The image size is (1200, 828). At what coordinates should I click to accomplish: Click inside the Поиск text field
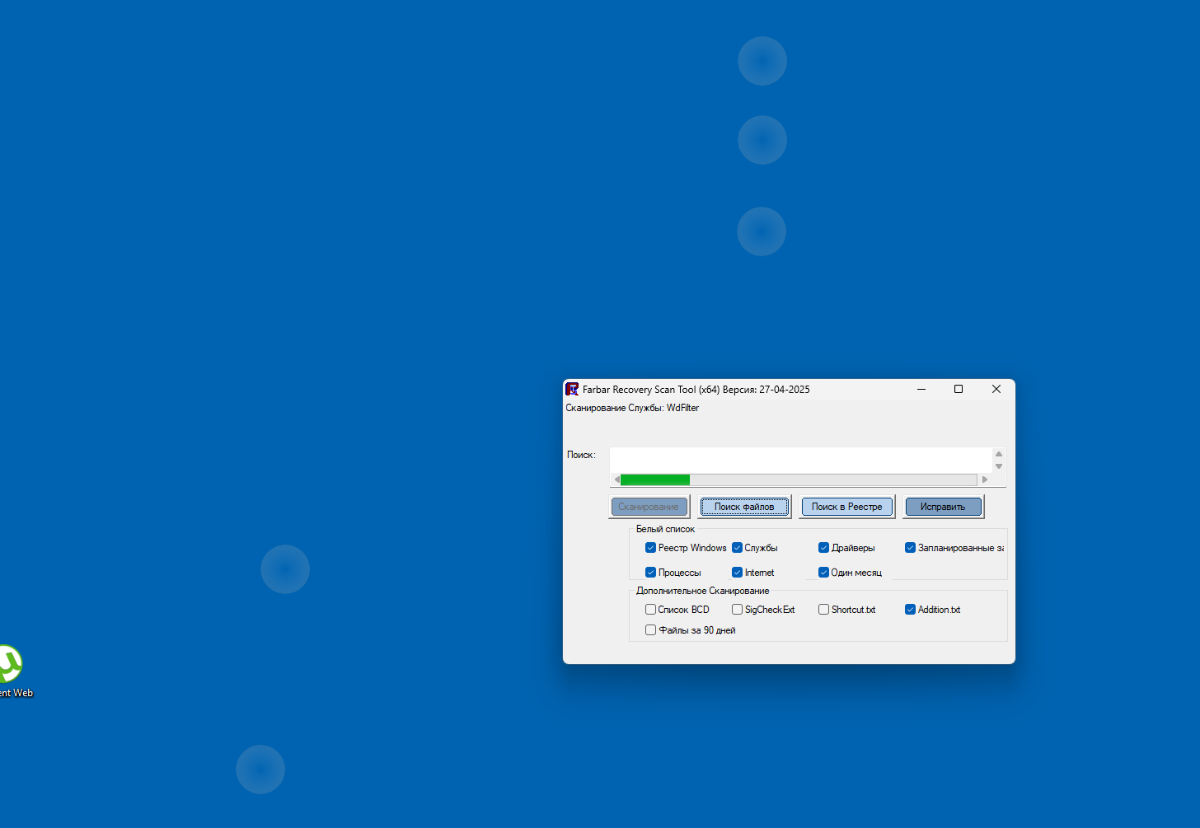800,460
